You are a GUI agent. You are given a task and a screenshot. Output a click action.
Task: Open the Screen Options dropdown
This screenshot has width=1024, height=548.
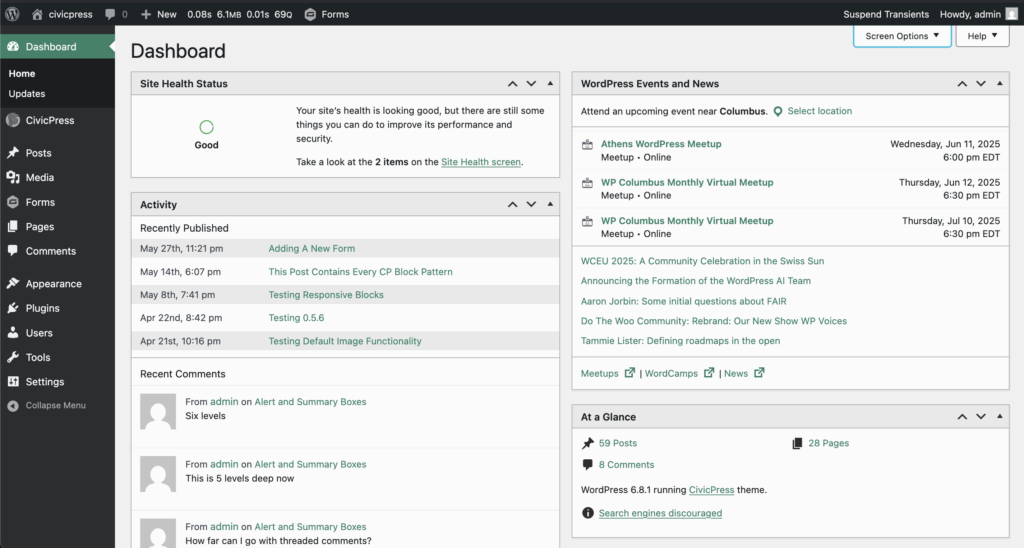[x=902, y=36]
